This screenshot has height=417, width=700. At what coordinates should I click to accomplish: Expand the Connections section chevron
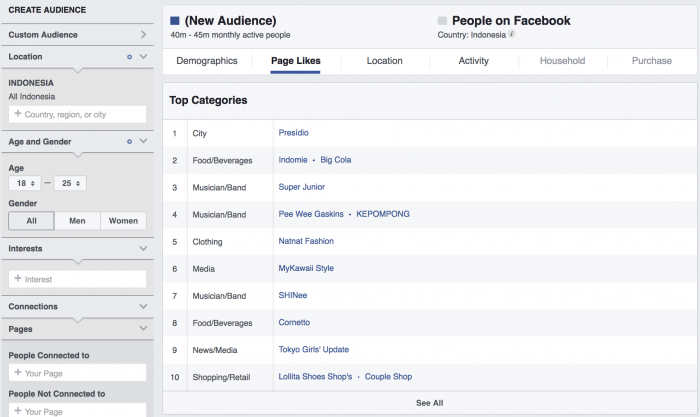tap(144, 306)
